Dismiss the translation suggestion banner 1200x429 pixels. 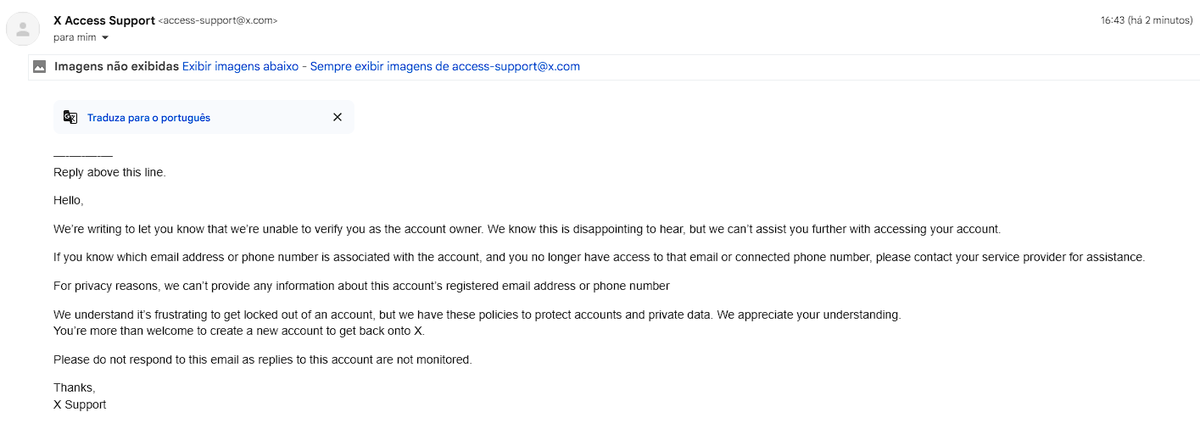(337, 117)
